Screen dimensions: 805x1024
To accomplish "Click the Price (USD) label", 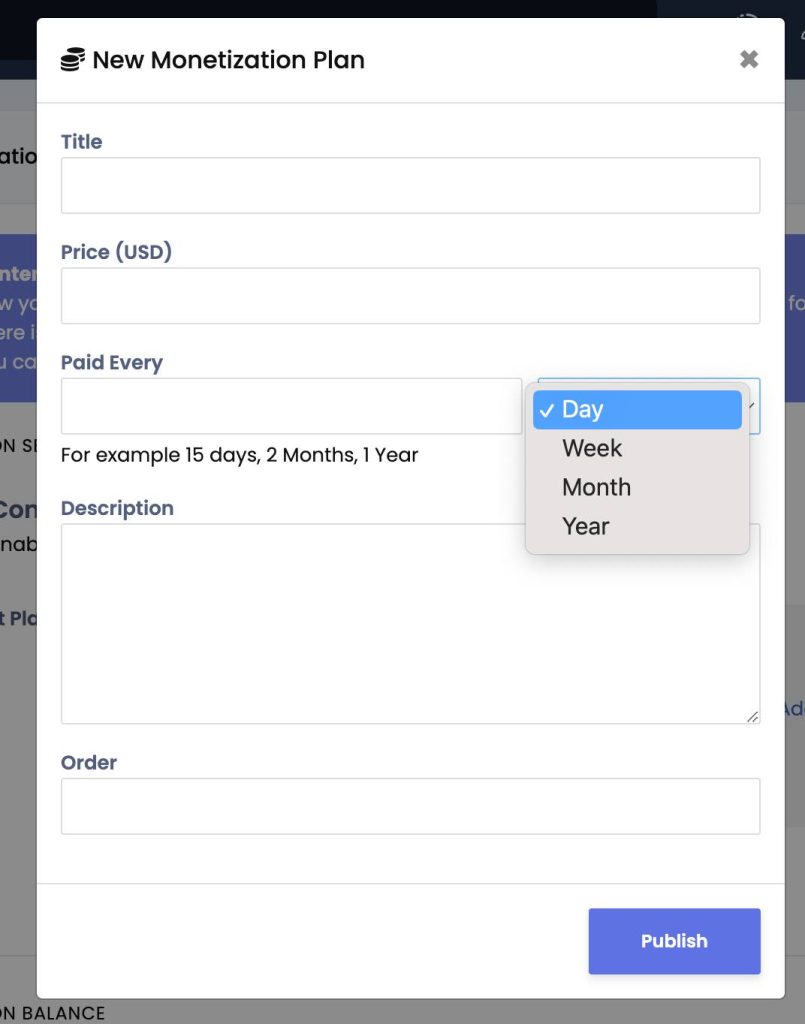I will [116, 251].
